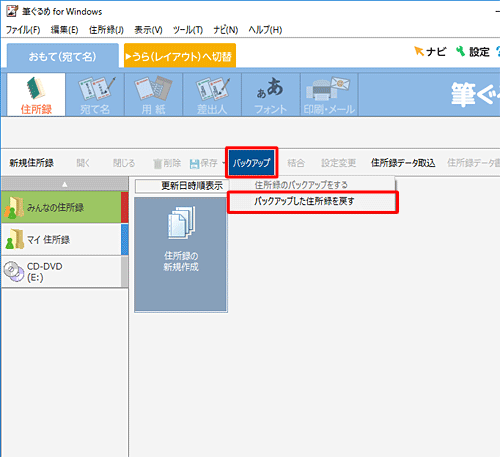Open the 表示(V) menu
Viewport: 500px width, 457px height.
148,30
